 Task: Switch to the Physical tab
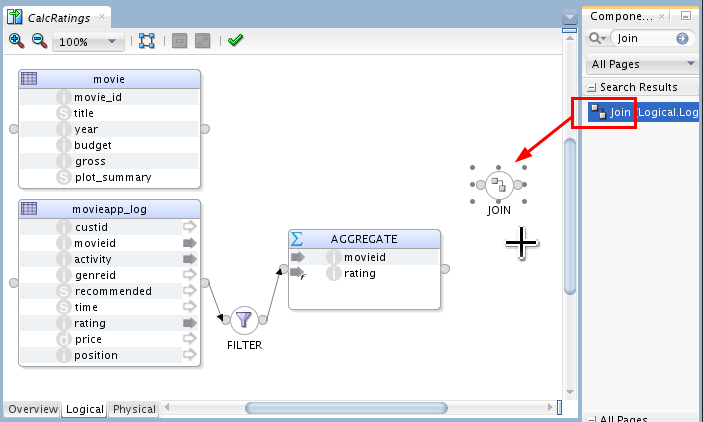point(134,409)
